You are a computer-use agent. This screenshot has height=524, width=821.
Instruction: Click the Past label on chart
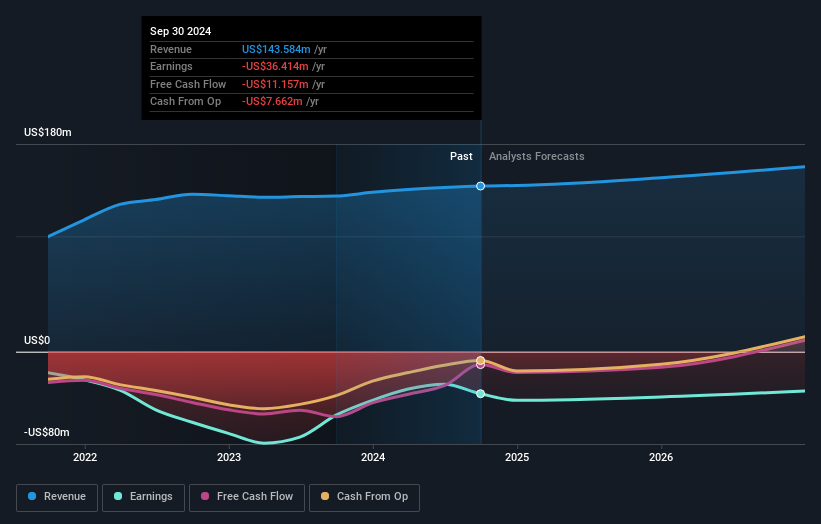click(x=461, y=156)
